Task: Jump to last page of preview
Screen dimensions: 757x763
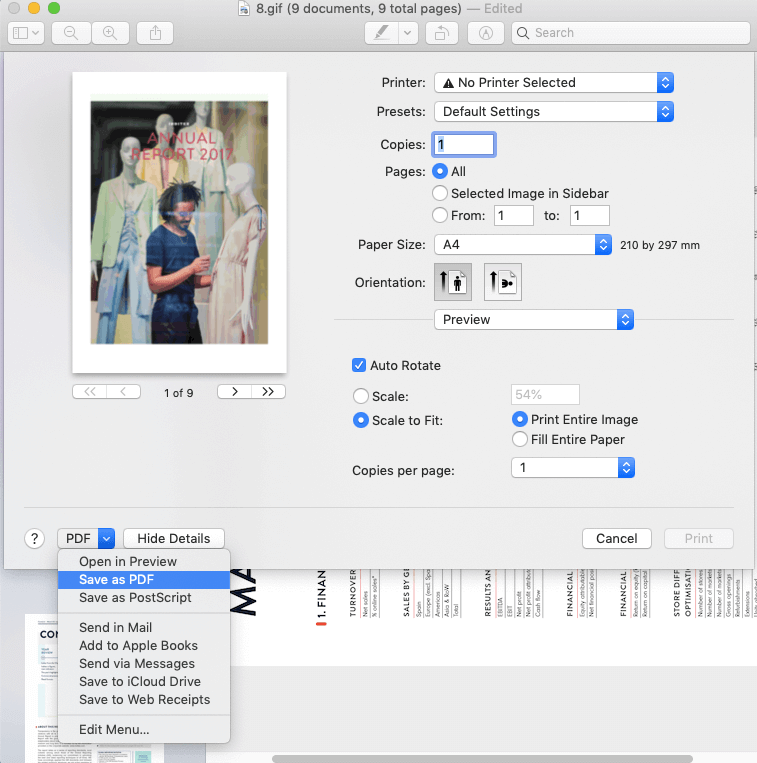Action: click(268, 392)
